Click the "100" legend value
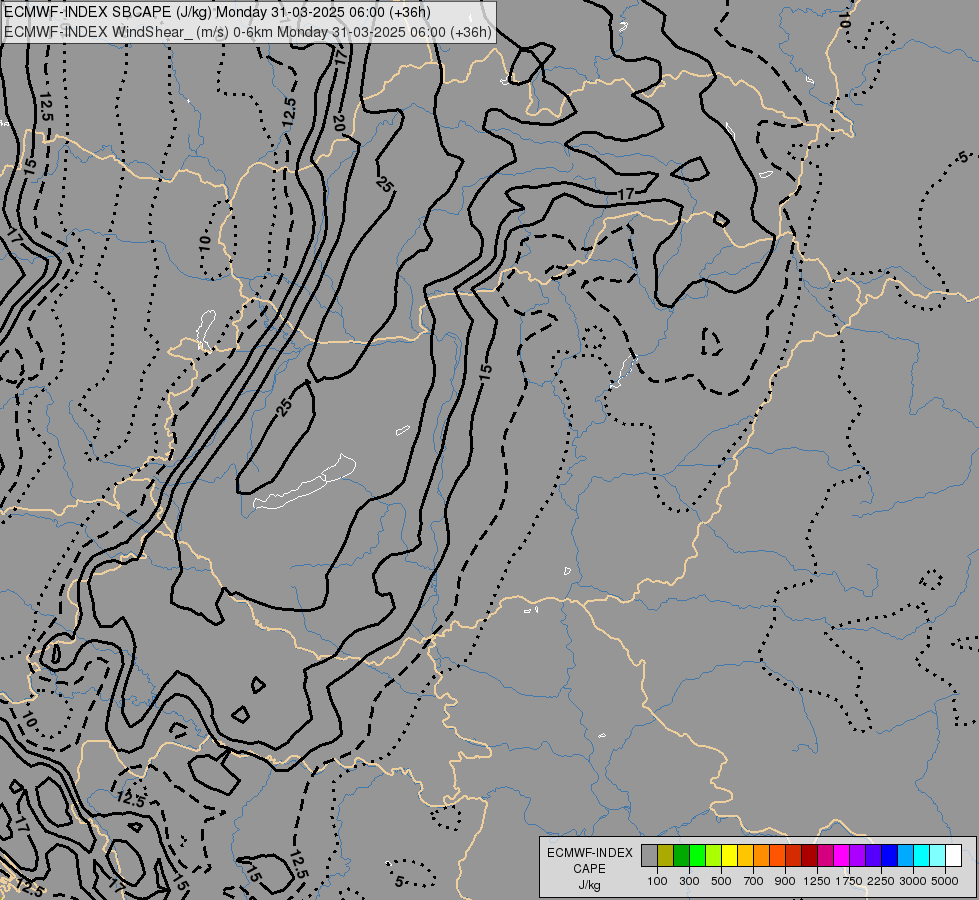 click(657, 881)
